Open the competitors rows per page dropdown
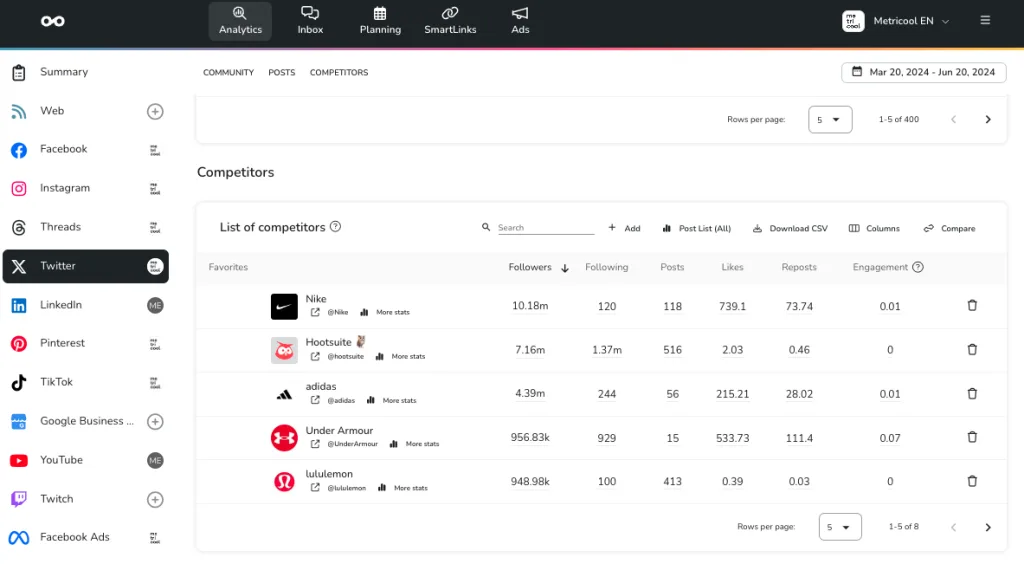Image resolution: width=1024 pixels, height=564 pixels. tap(840, 527)
